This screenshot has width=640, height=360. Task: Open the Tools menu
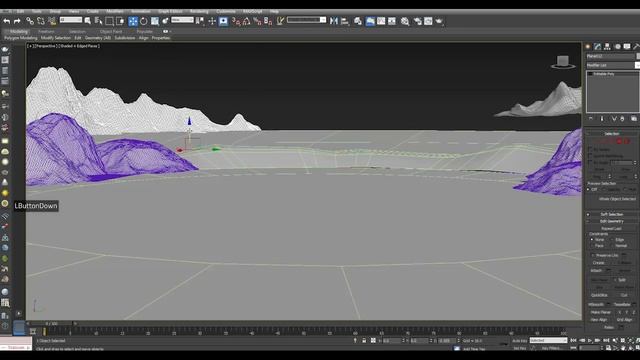36,11
